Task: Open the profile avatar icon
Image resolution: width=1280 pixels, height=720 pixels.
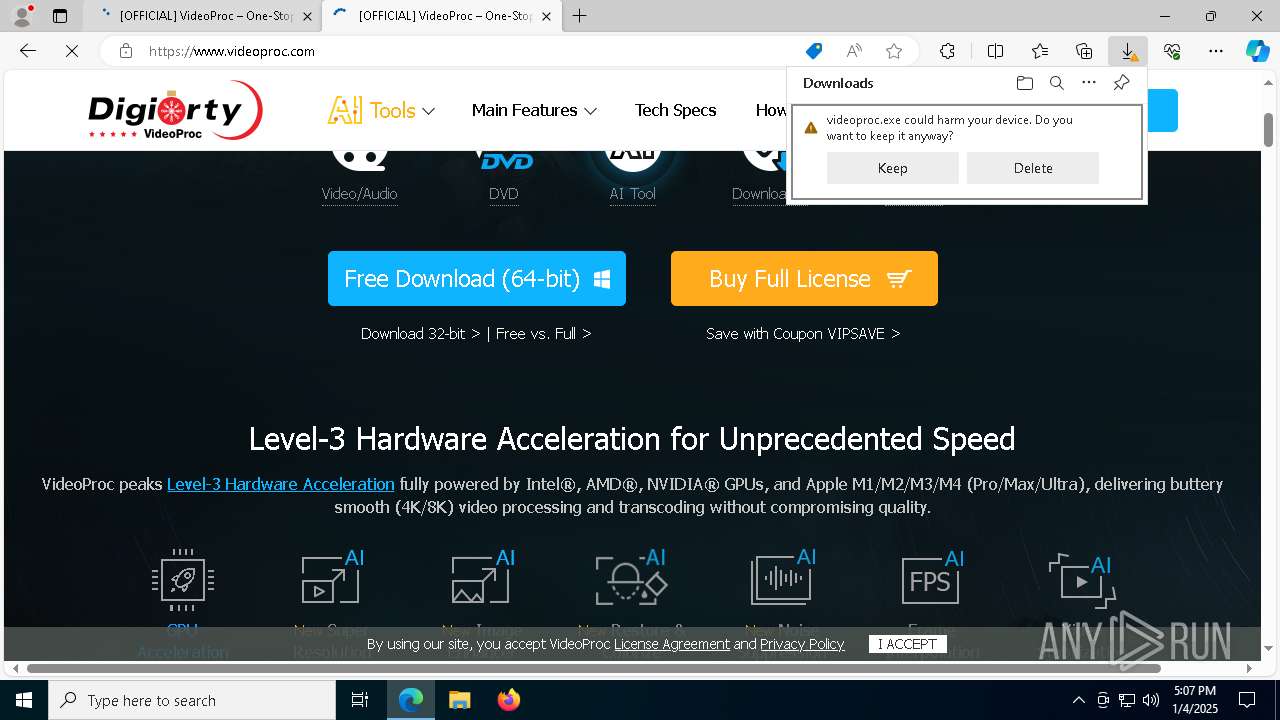Action: 21,16
